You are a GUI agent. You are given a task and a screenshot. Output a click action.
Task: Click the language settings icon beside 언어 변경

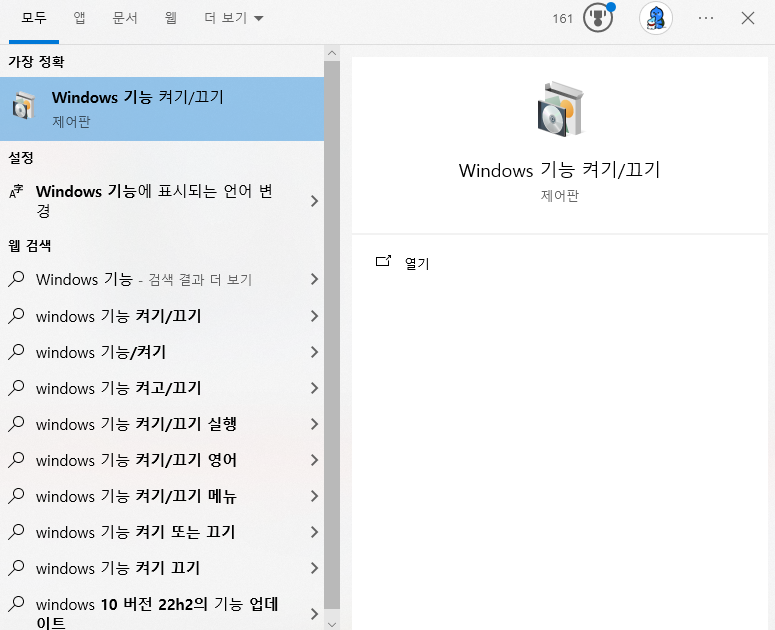16,192
